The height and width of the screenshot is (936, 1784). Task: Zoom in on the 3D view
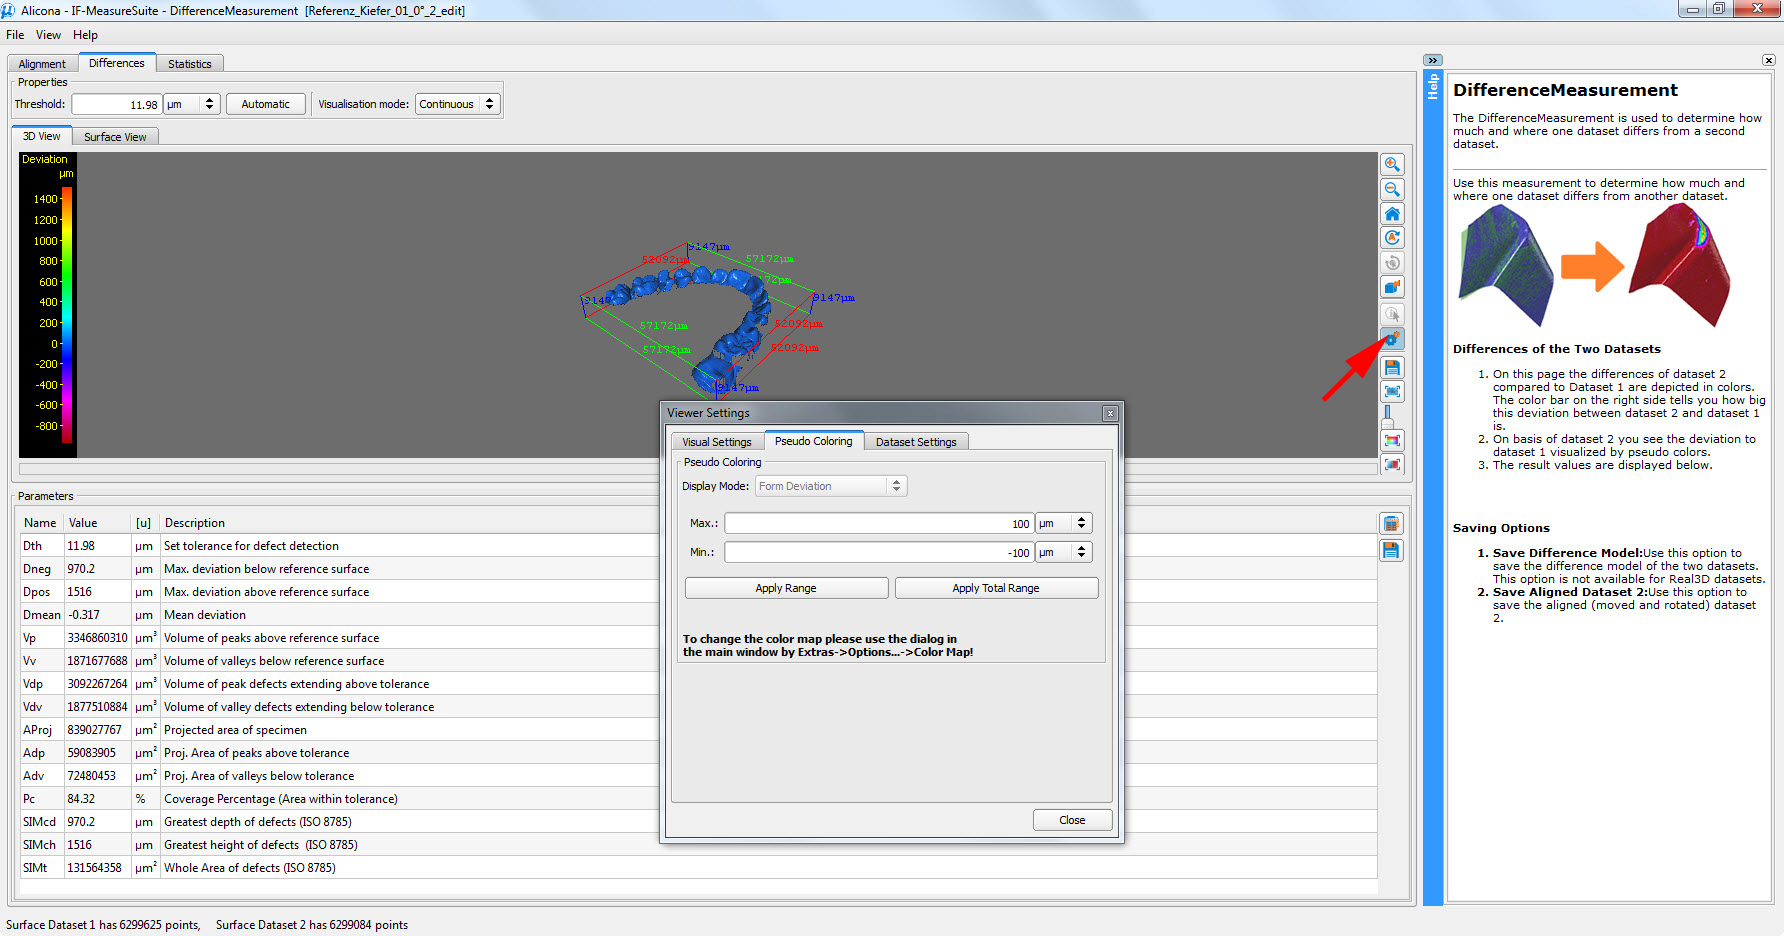(x=1392, y=164)
